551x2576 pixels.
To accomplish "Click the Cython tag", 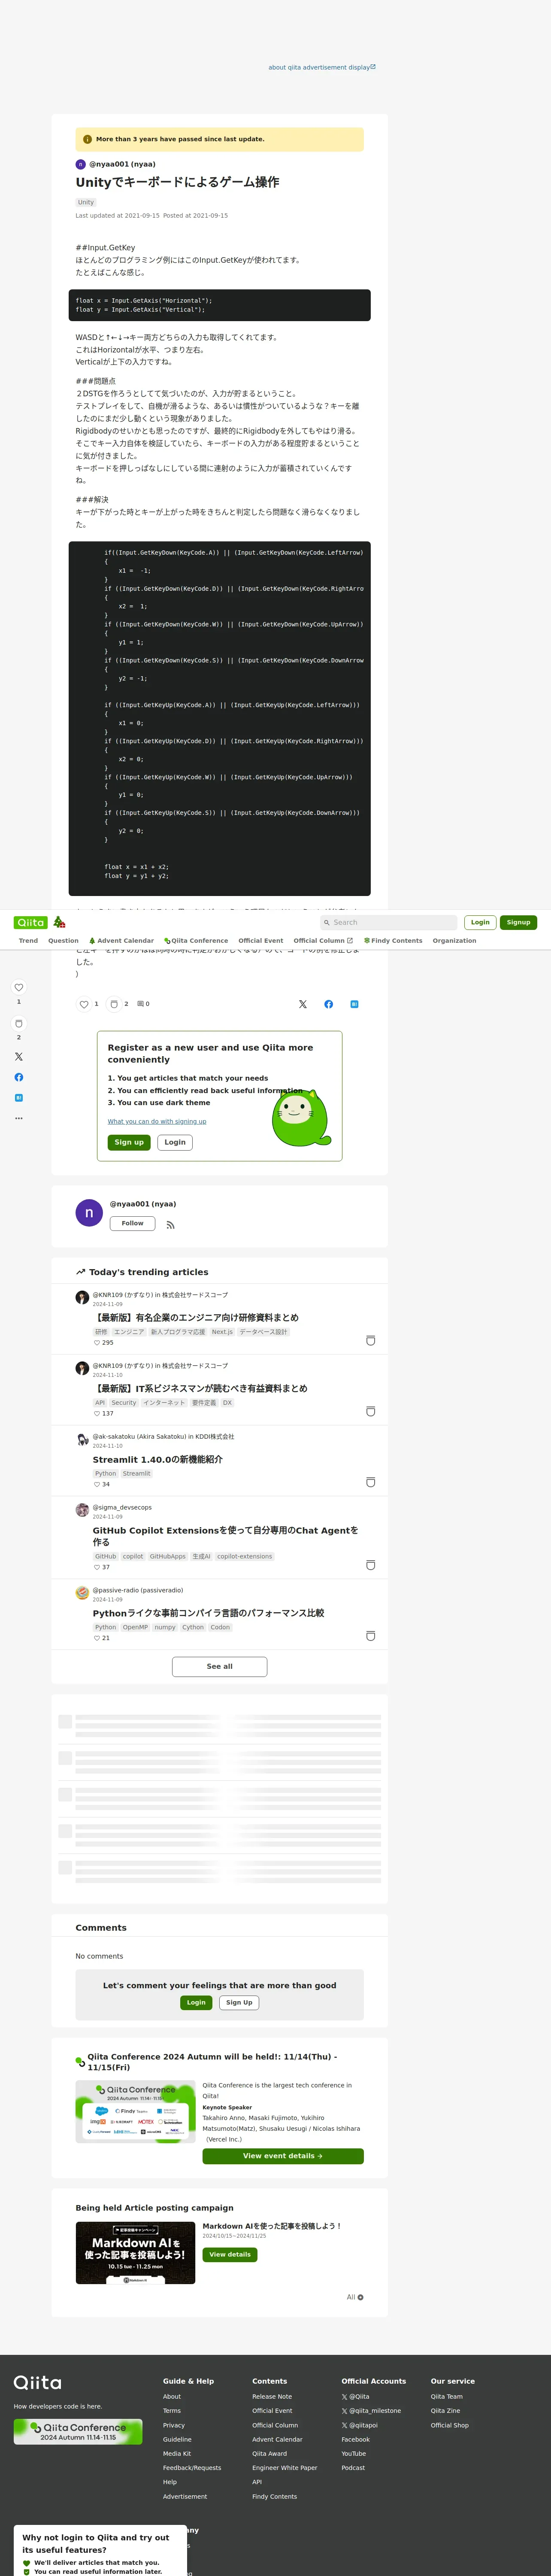I will pos(193,1627).
